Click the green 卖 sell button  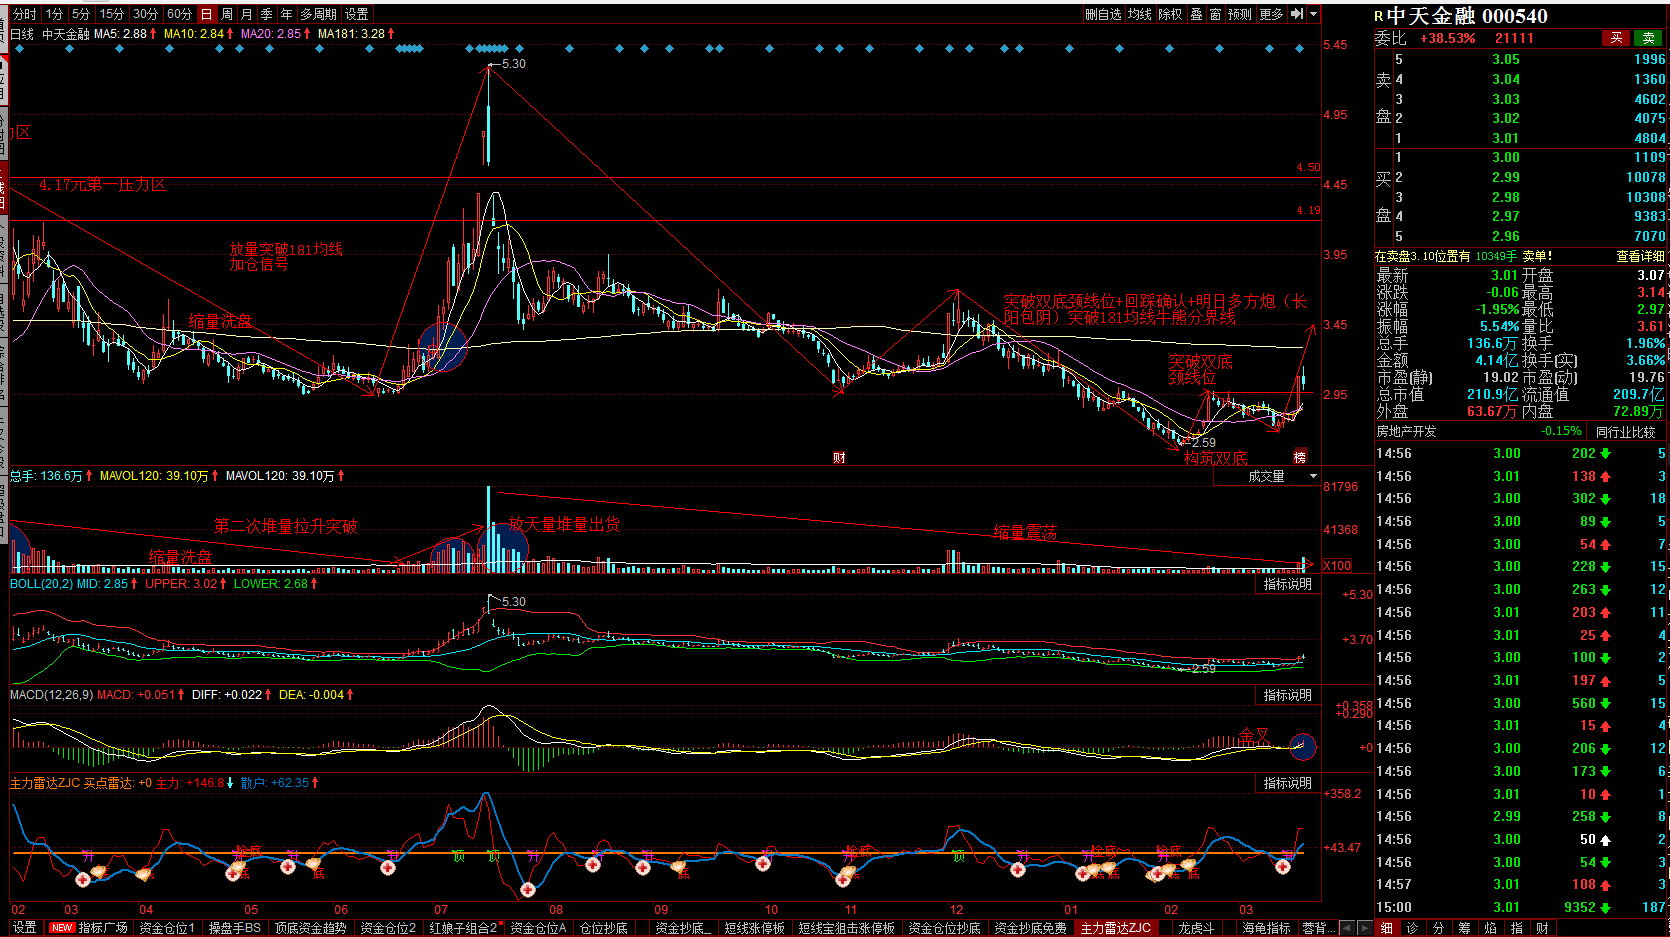point(1649,38)
